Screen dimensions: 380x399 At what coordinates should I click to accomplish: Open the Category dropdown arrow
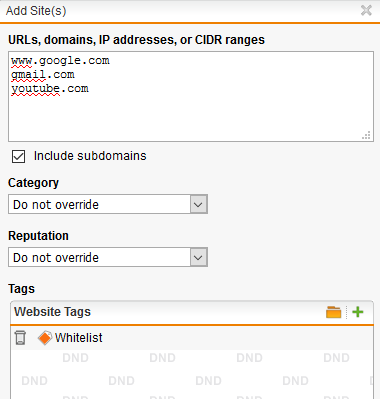(x=199, y=204)
